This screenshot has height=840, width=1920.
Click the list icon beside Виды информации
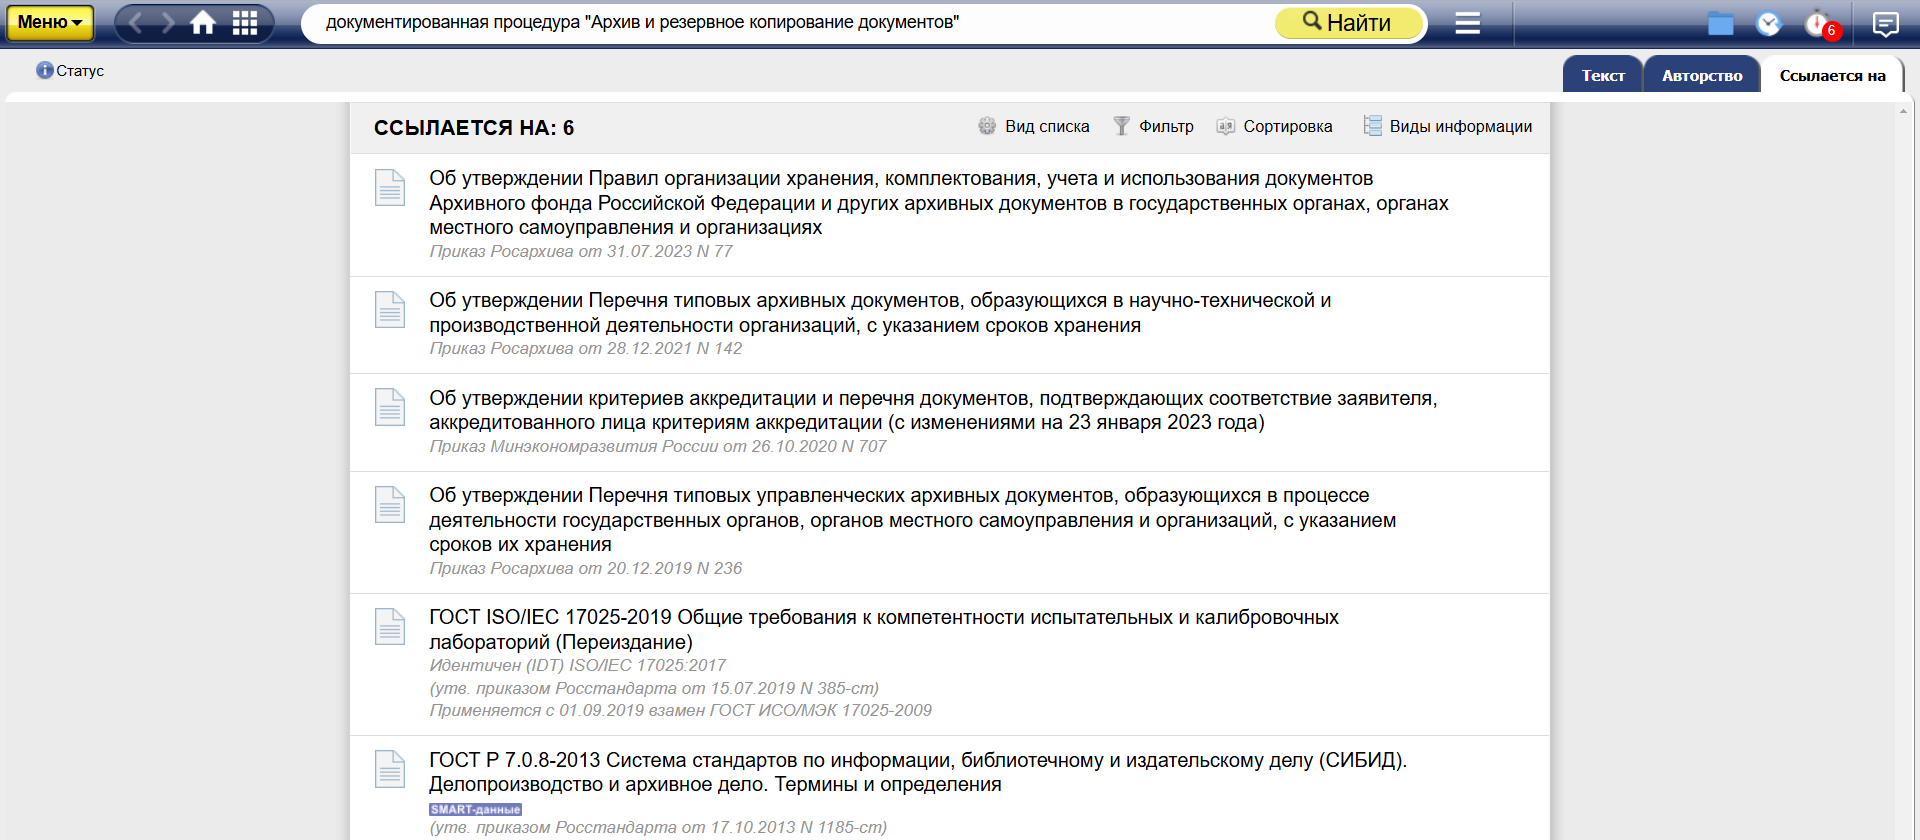1372,126
